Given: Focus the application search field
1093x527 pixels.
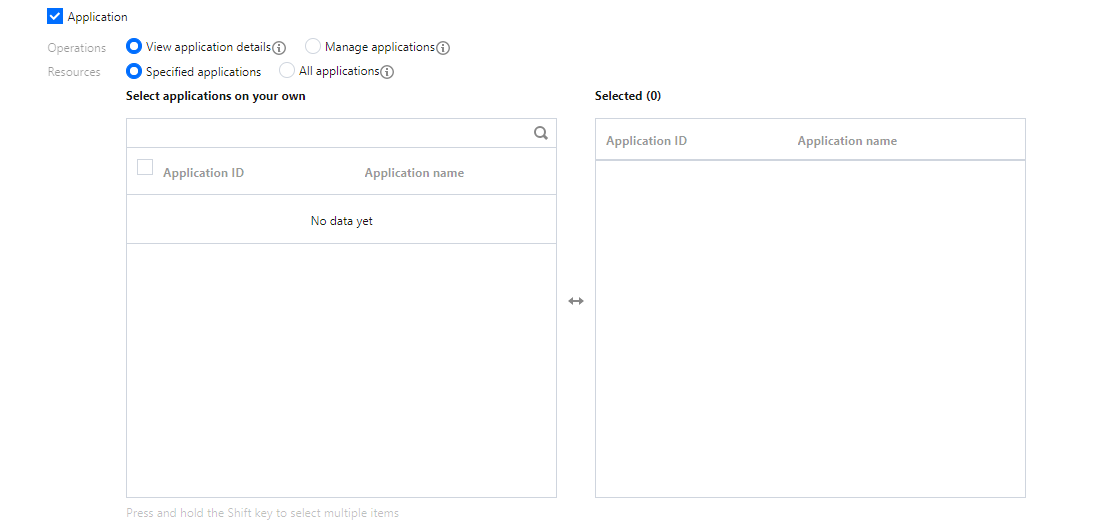Looking at the screenshot, I should click(x=330, y=133).
